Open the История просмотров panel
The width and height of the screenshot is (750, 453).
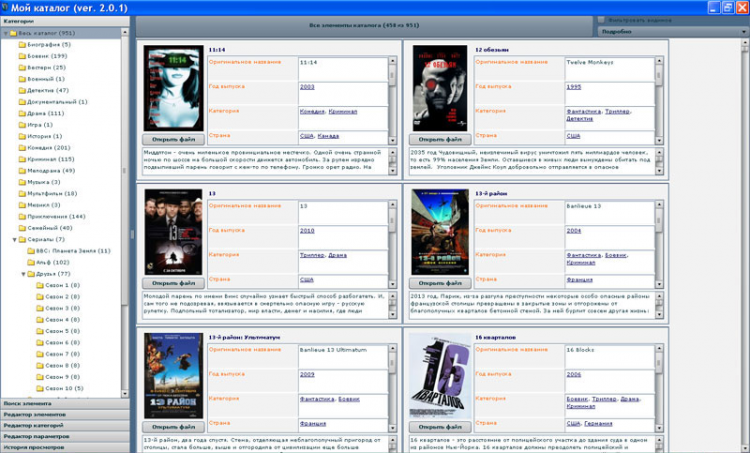click(65, 448)
